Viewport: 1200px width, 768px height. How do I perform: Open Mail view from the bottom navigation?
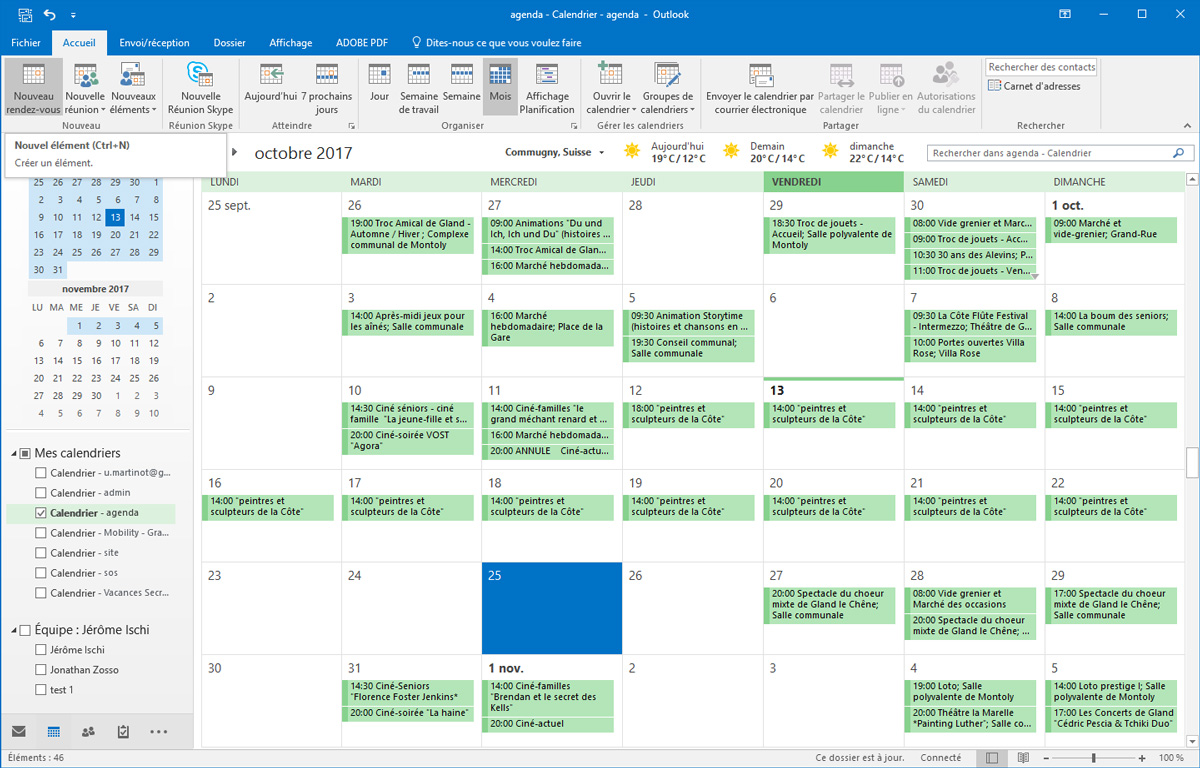(18, 732)
